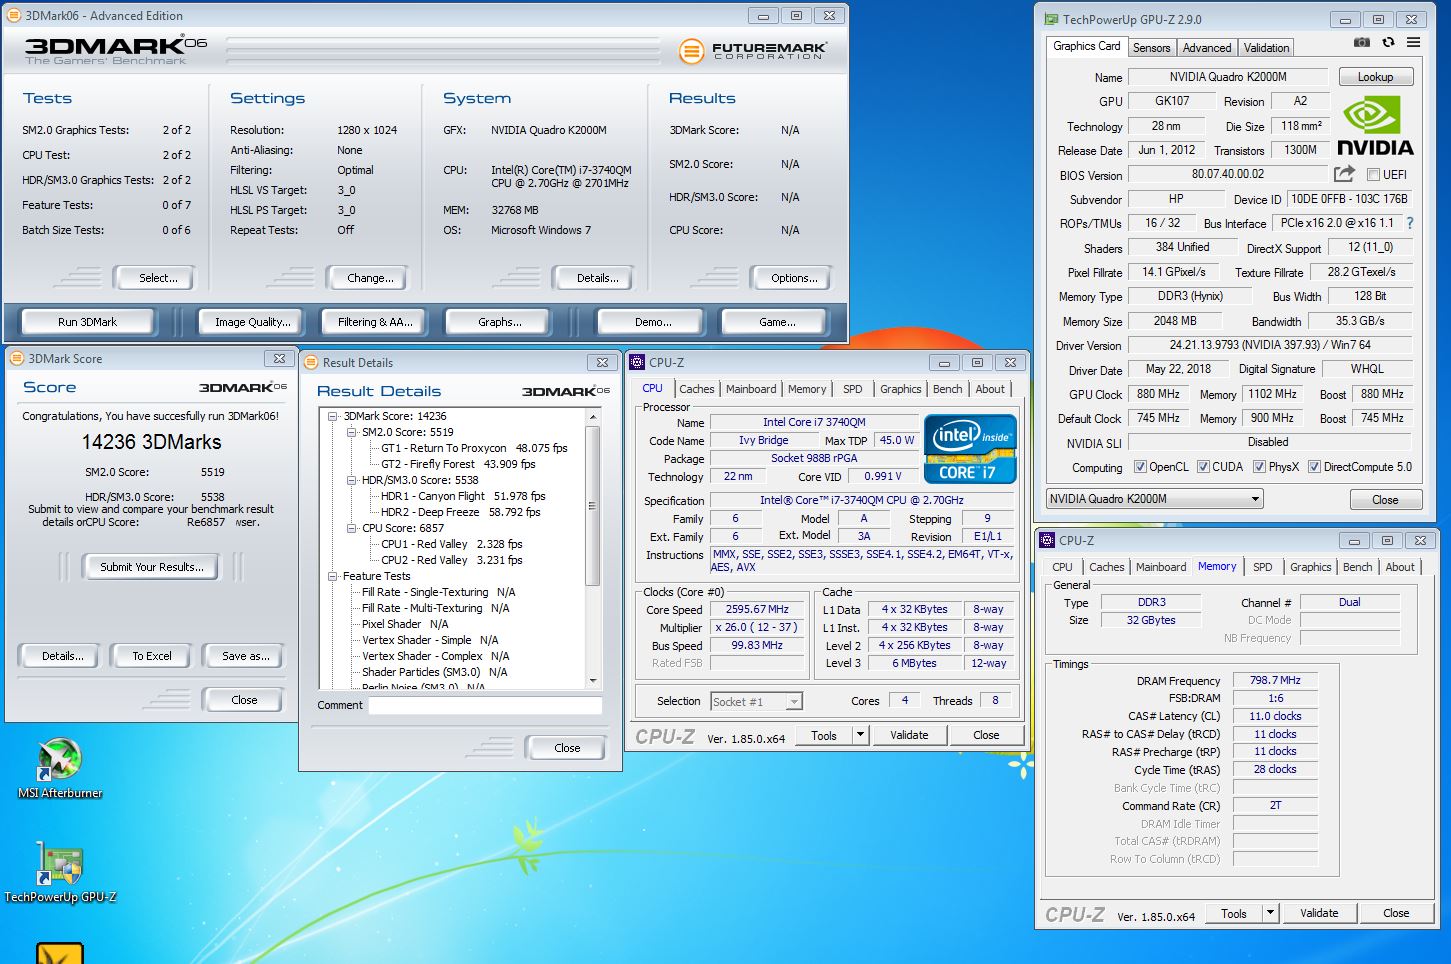Click the 14236 3DMarks score text
Viewport: 1451px width, 964px height.
[152, 442]
